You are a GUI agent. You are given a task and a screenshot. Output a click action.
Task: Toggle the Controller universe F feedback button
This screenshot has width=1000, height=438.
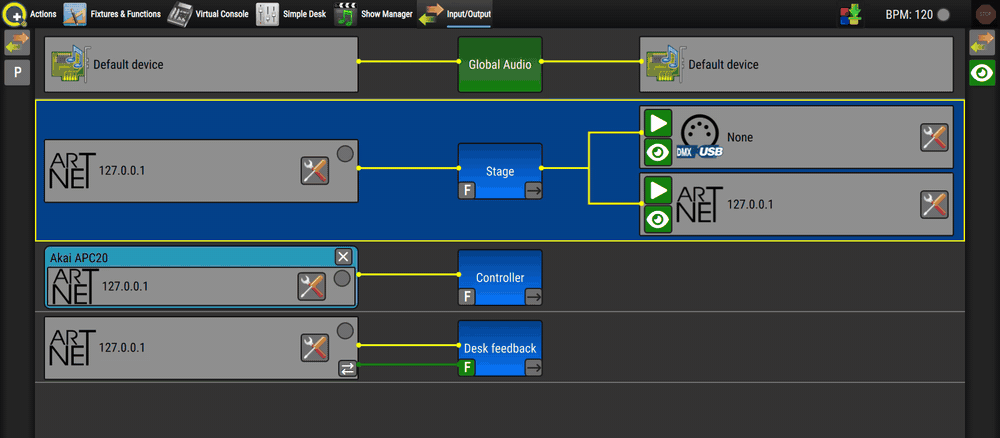(x=467, y=296)
